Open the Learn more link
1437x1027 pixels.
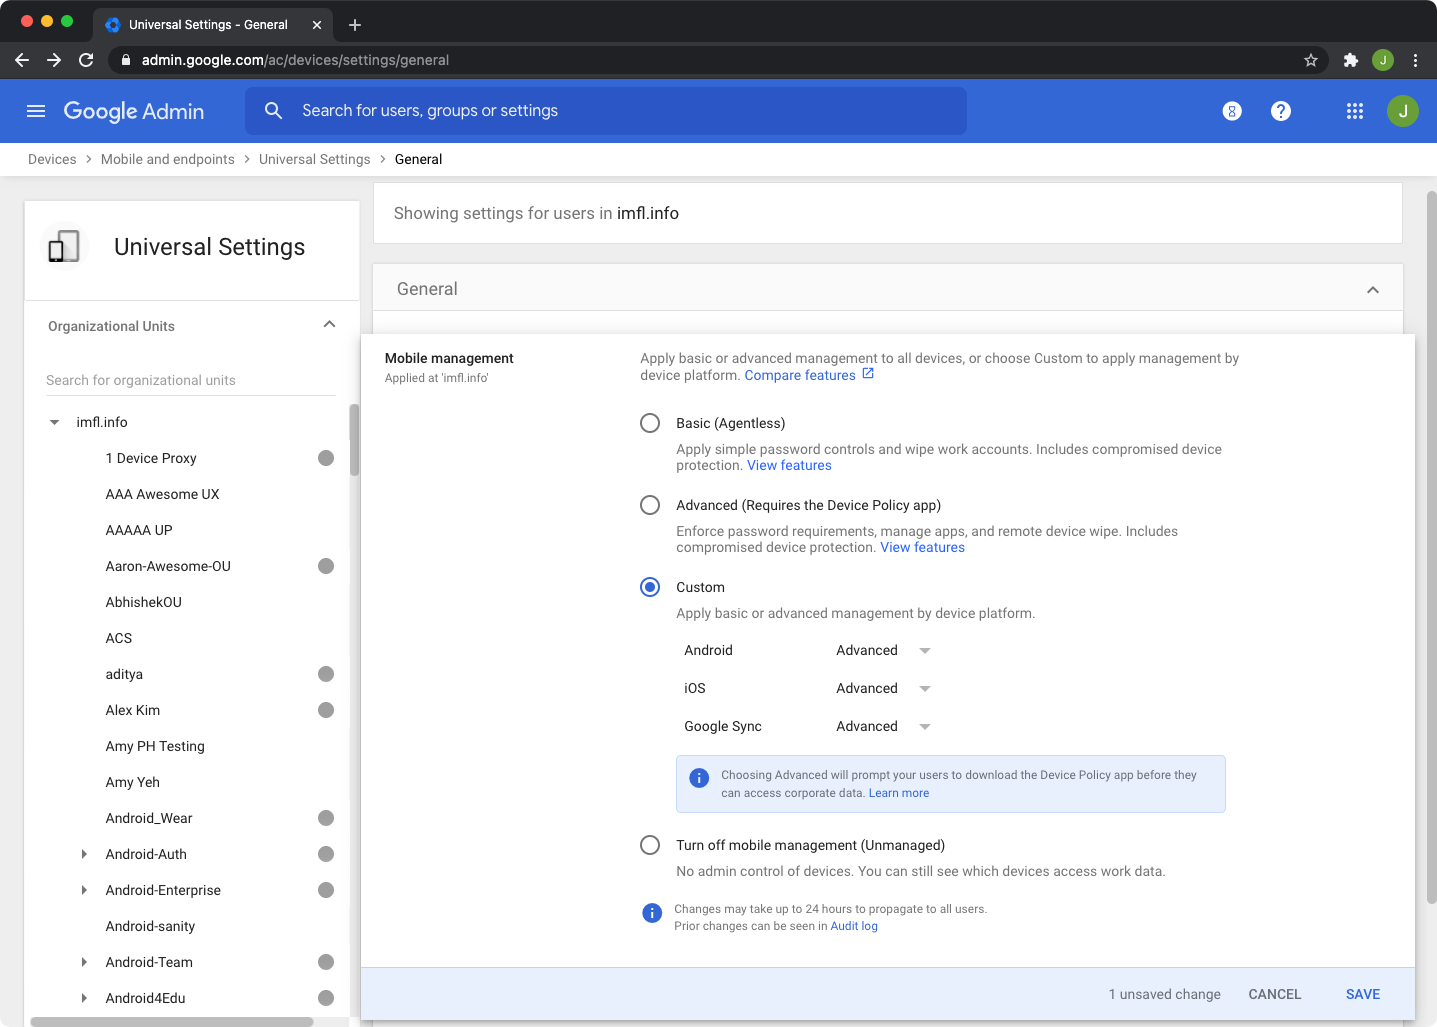[x=899, y=793]
